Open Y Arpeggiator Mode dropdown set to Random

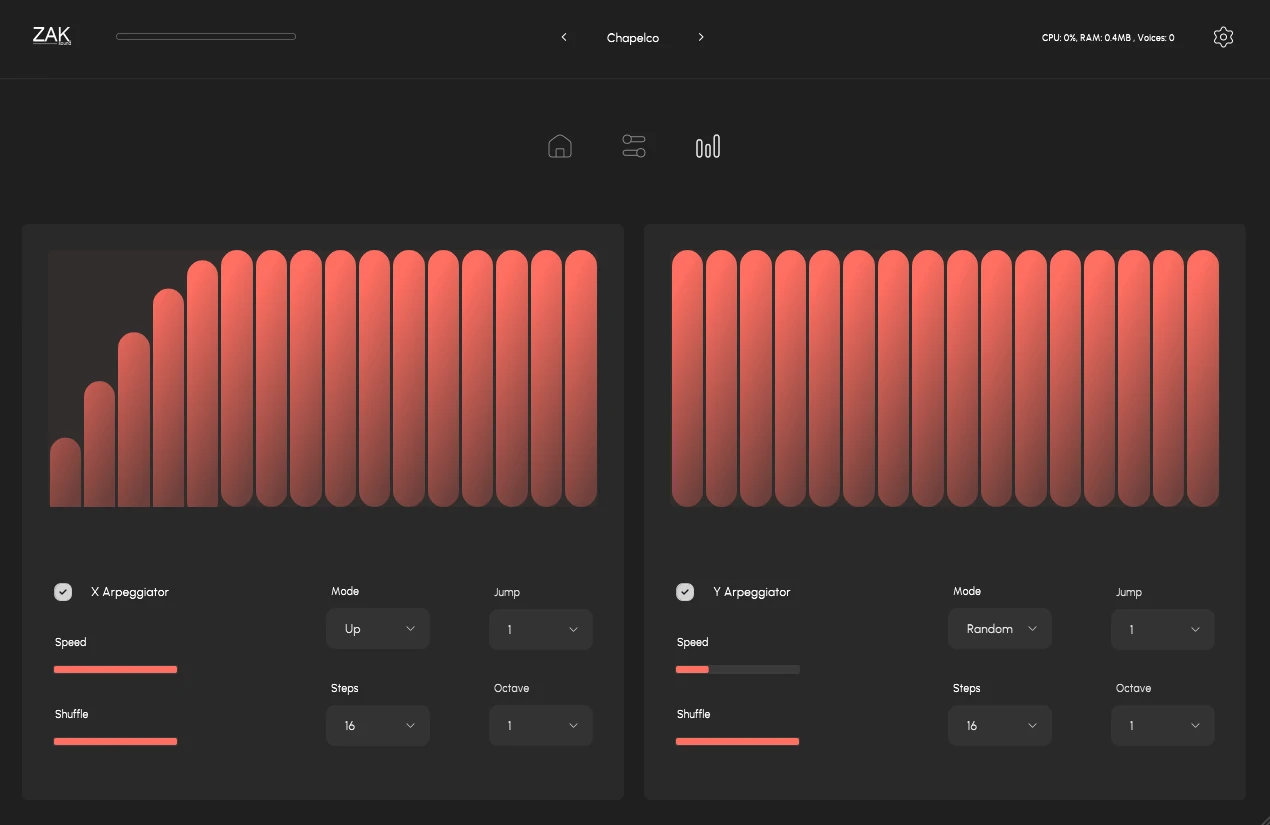[x=1000, y=629]
